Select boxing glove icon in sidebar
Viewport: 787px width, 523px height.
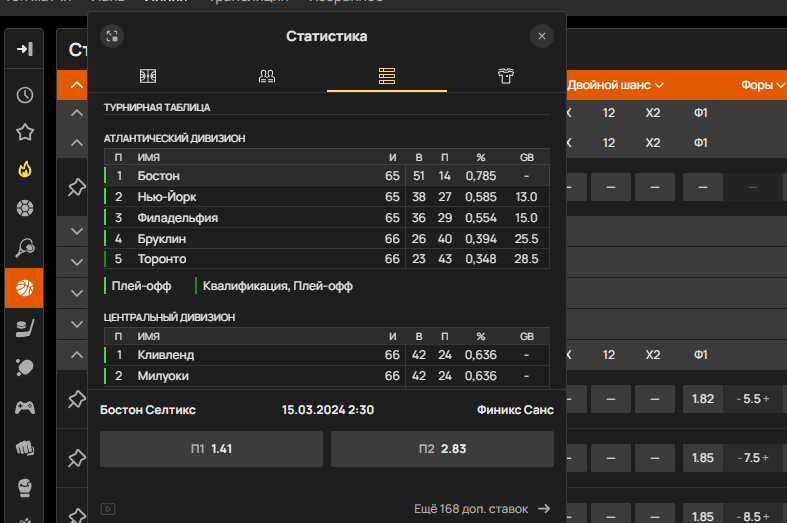coord(25,487)
